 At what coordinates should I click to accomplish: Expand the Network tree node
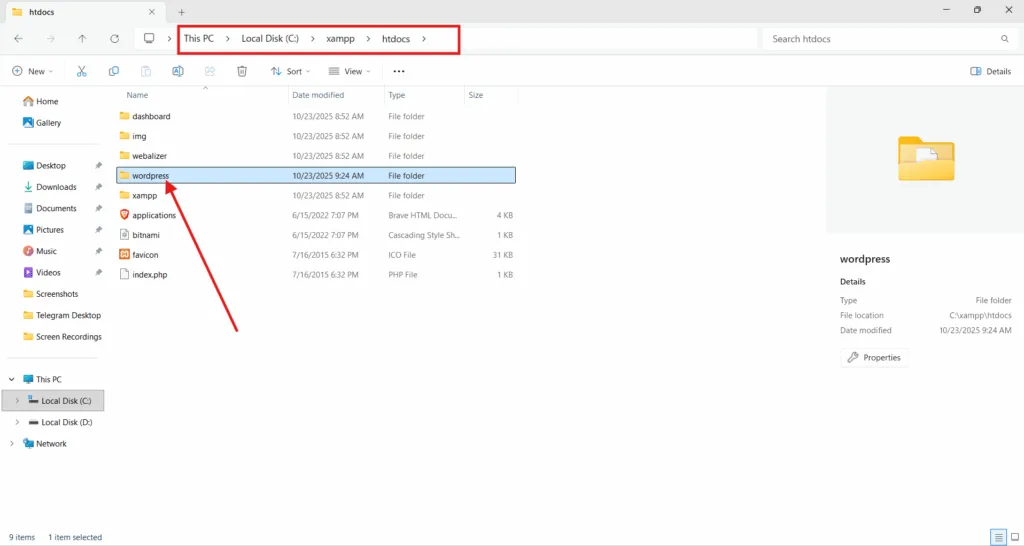pos(12,443)
